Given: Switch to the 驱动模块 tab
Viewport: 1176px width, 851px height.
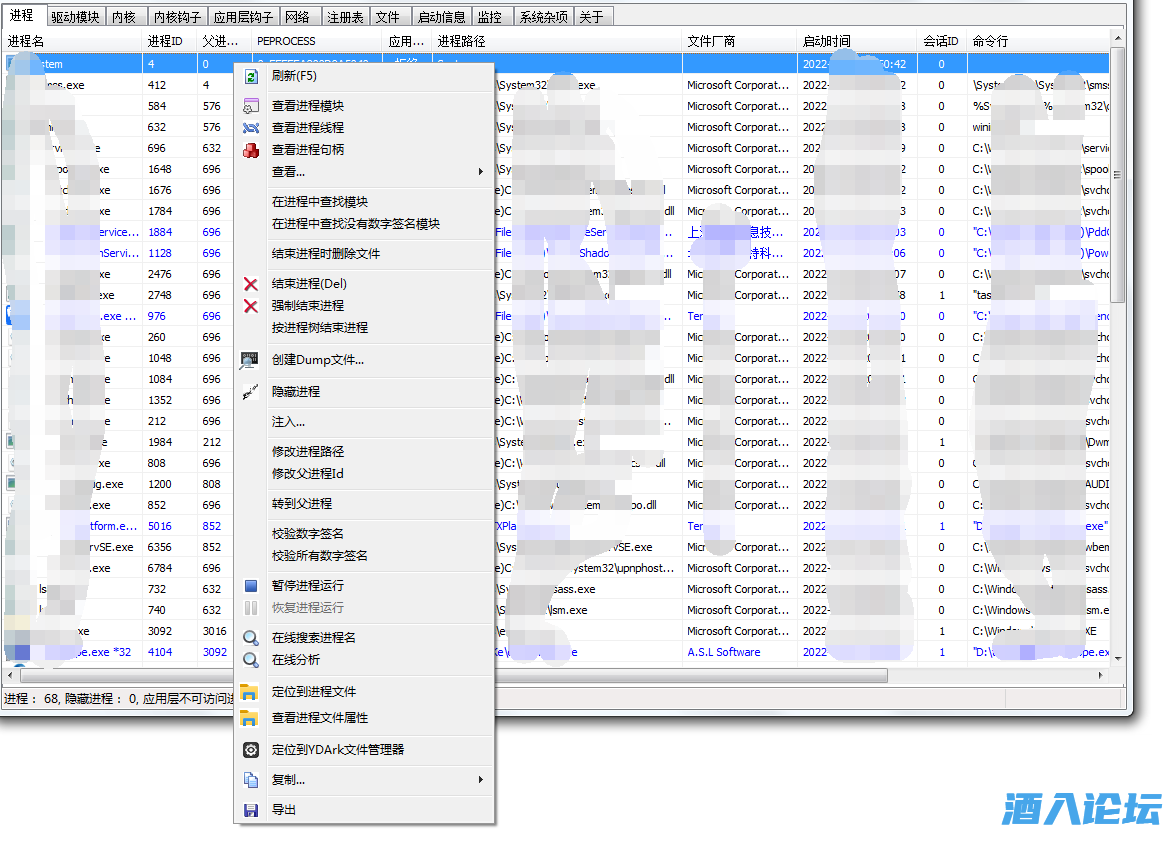Looking at the screenshot, I should [75, 17].
